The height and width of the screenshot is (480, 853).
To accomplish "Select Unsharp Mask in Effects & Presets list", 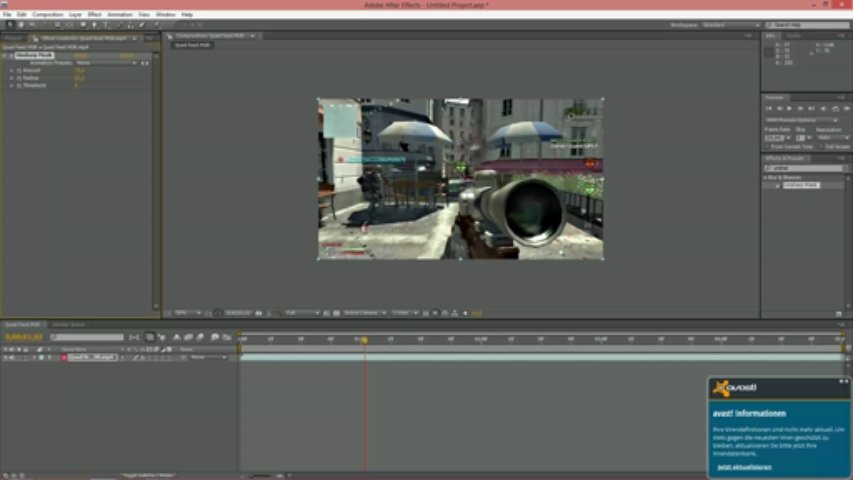I will point(800,185).
